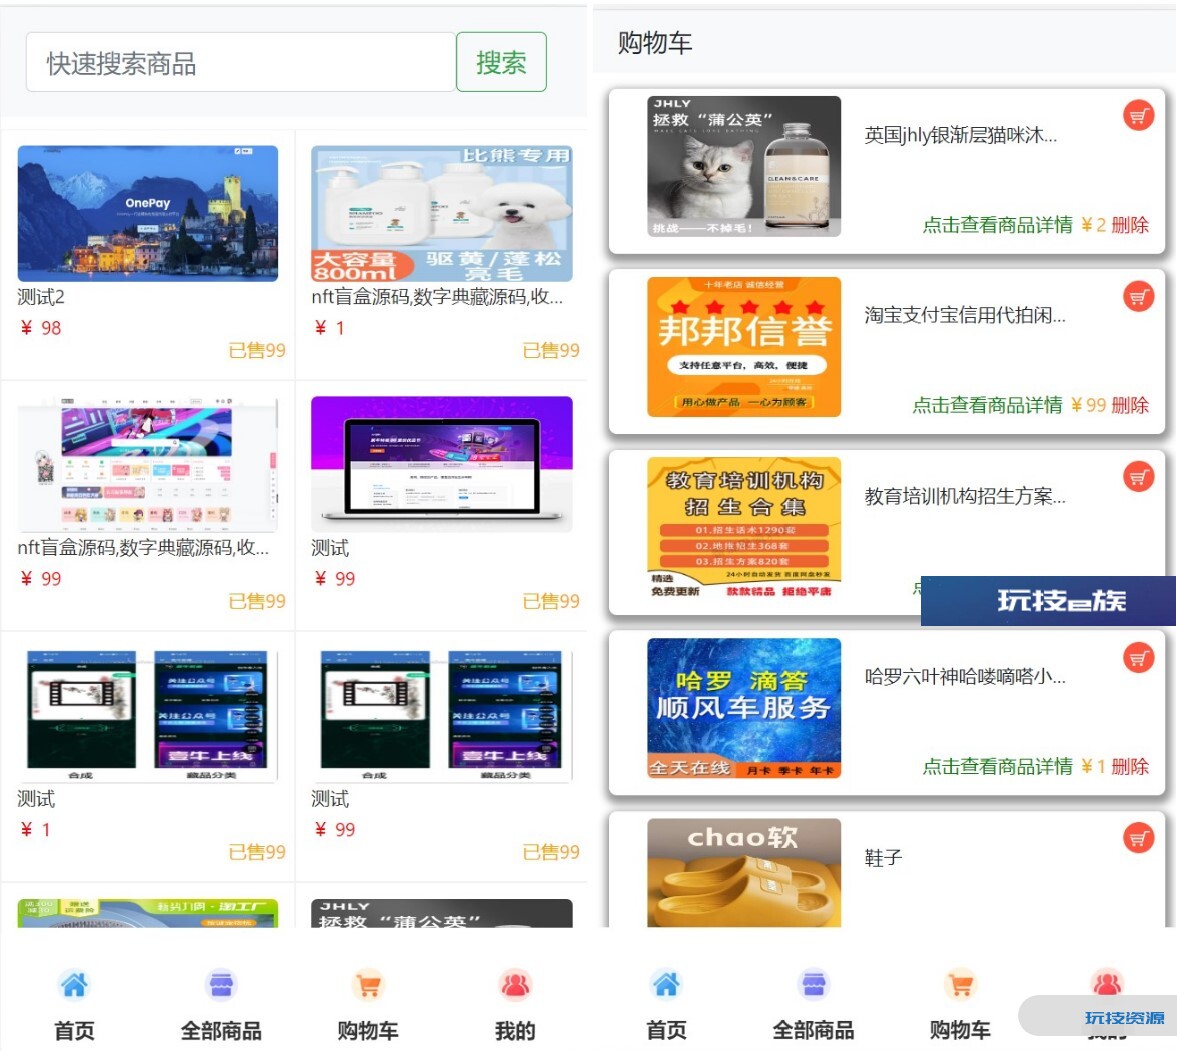Tap the 全部商品 store icon on the product list screen
The width and height of the screenshot is (1177, 1051).
click(221, 985)
